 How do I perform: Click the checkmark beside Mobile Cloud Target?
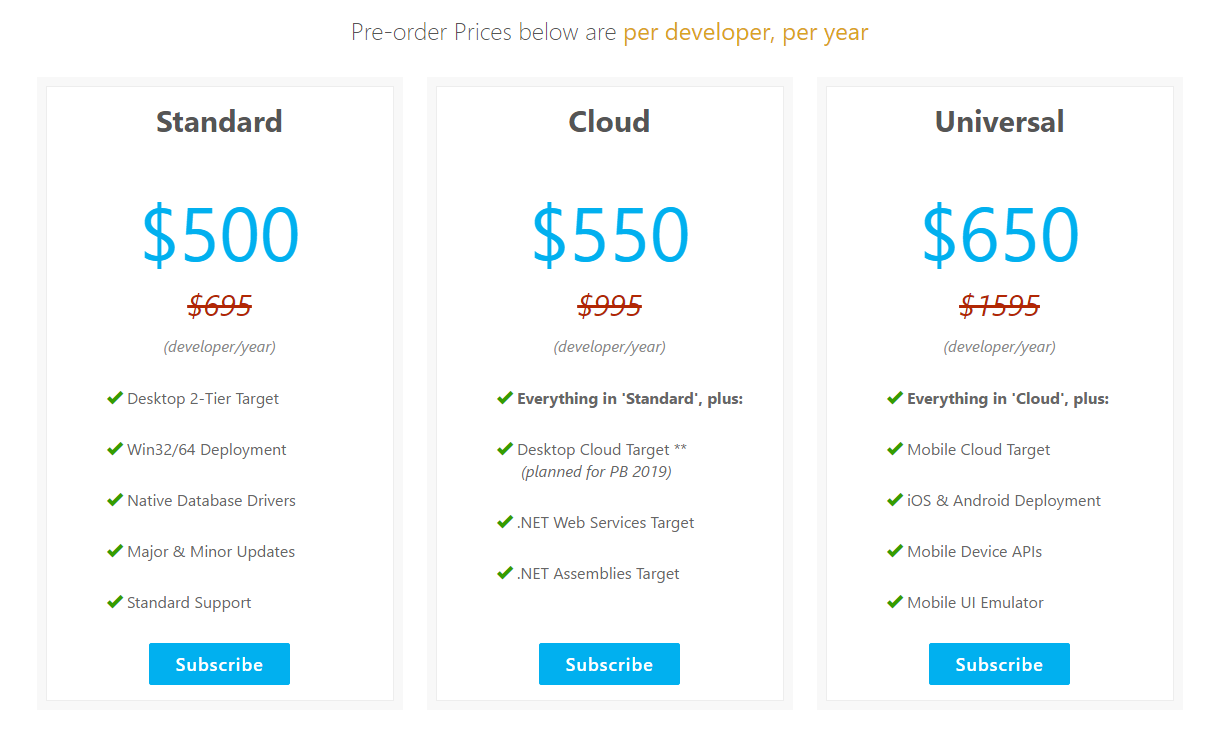pyautogui.click(x=895, y=449)
